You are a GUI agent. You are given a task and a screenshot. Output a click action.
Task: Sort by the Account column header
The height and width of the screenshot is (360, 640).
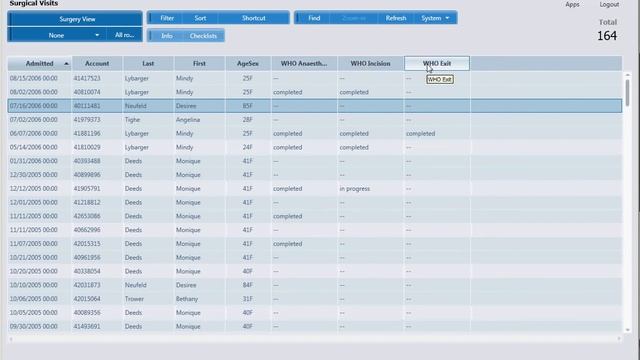point(97,63)
